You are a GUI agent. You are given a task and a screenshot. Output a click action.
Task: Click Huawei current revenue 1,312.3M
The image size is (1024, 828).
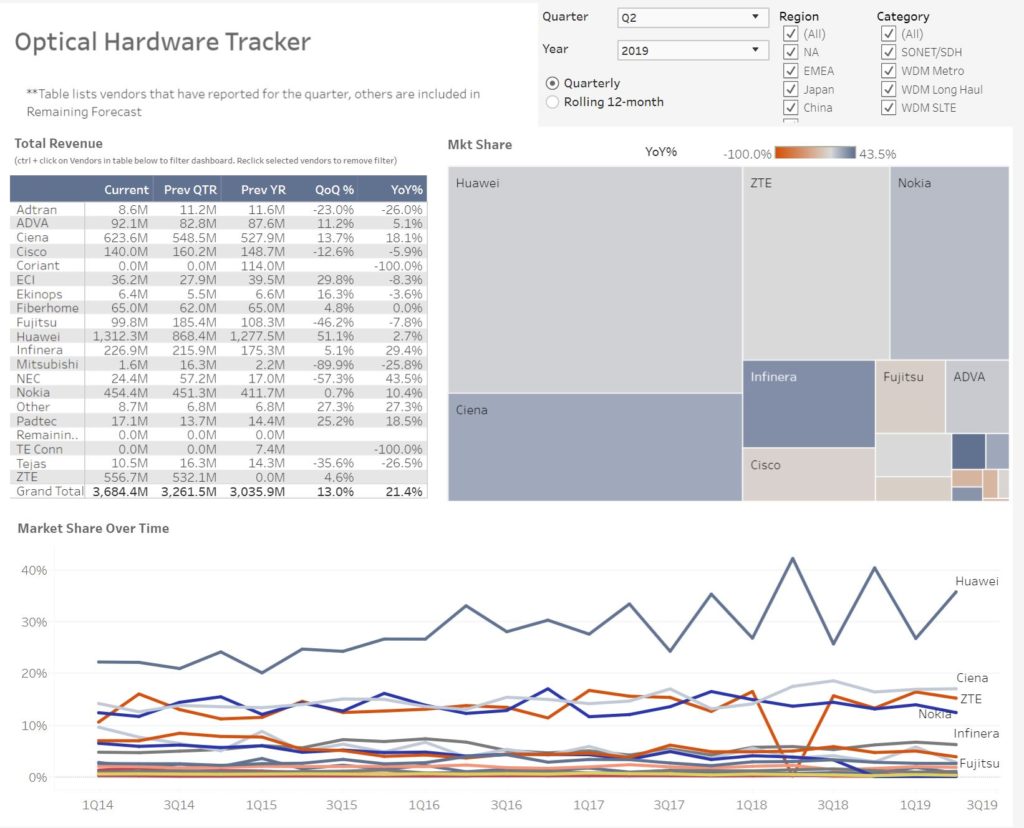[120, 336]
